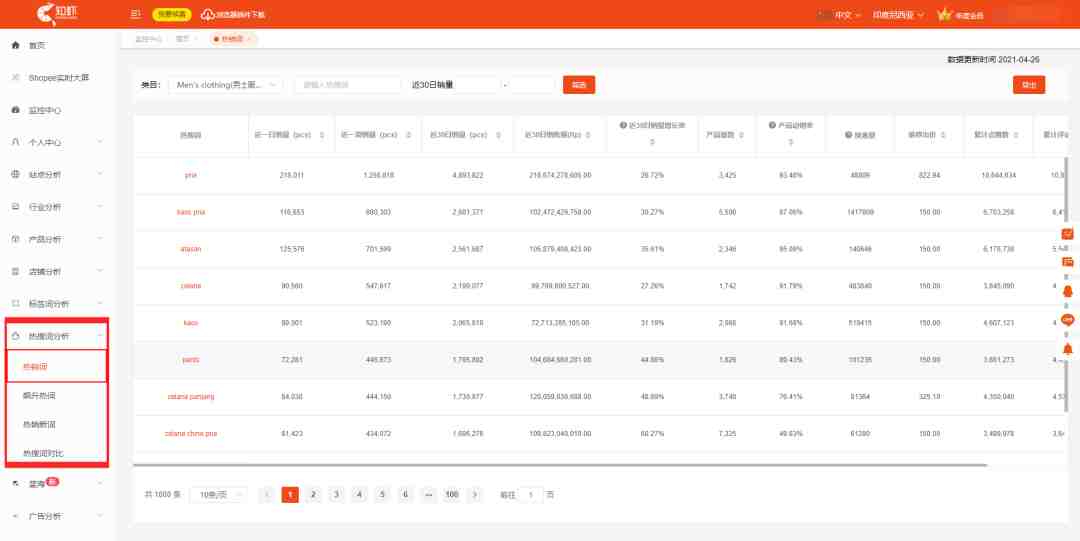Select the 热搜词 submenu item
This screenshot has width=1080, height=541.
pyautogui.click(x=56, y=367)
